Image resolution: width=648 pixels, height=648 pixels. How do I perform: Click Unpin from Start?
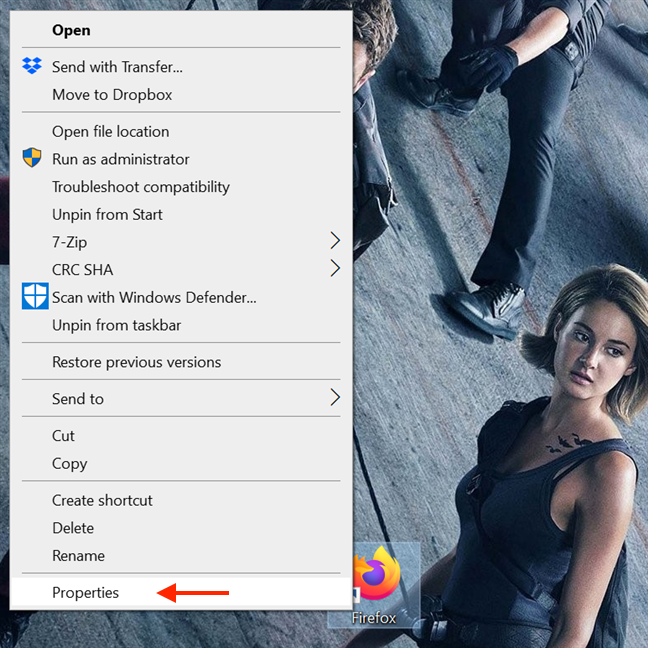tap(181, 214)
